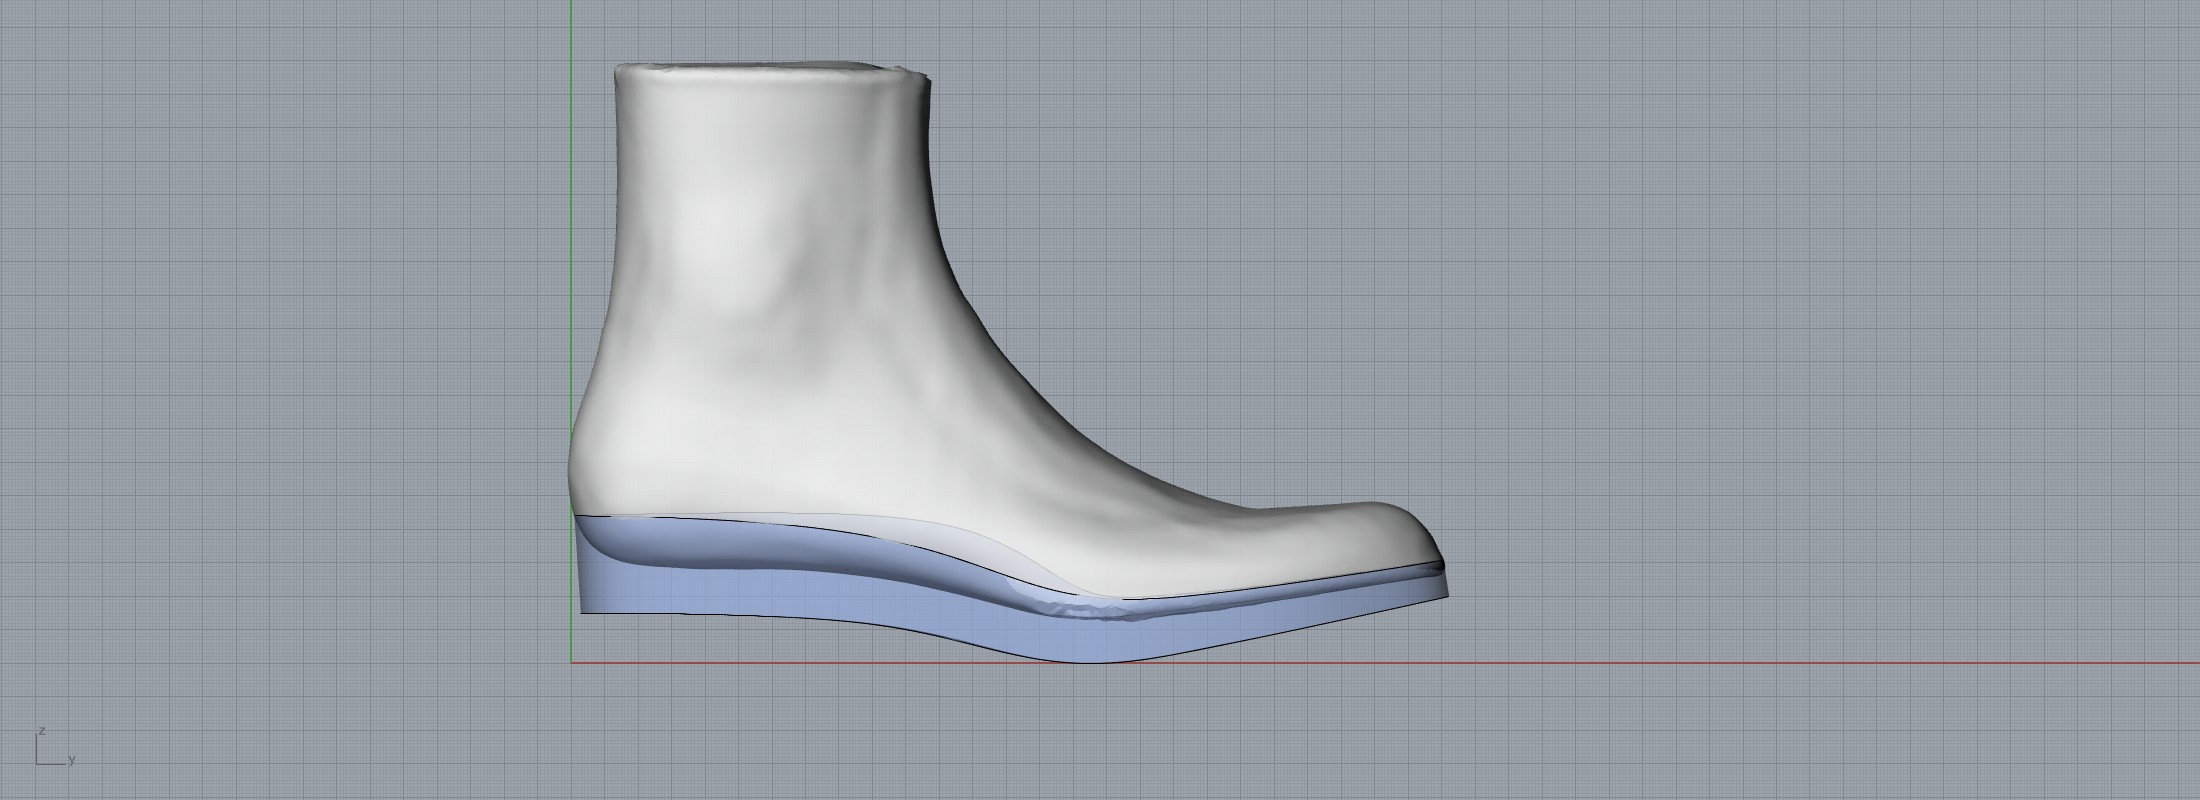Click the z label on the axes icon

coord(40,730)
